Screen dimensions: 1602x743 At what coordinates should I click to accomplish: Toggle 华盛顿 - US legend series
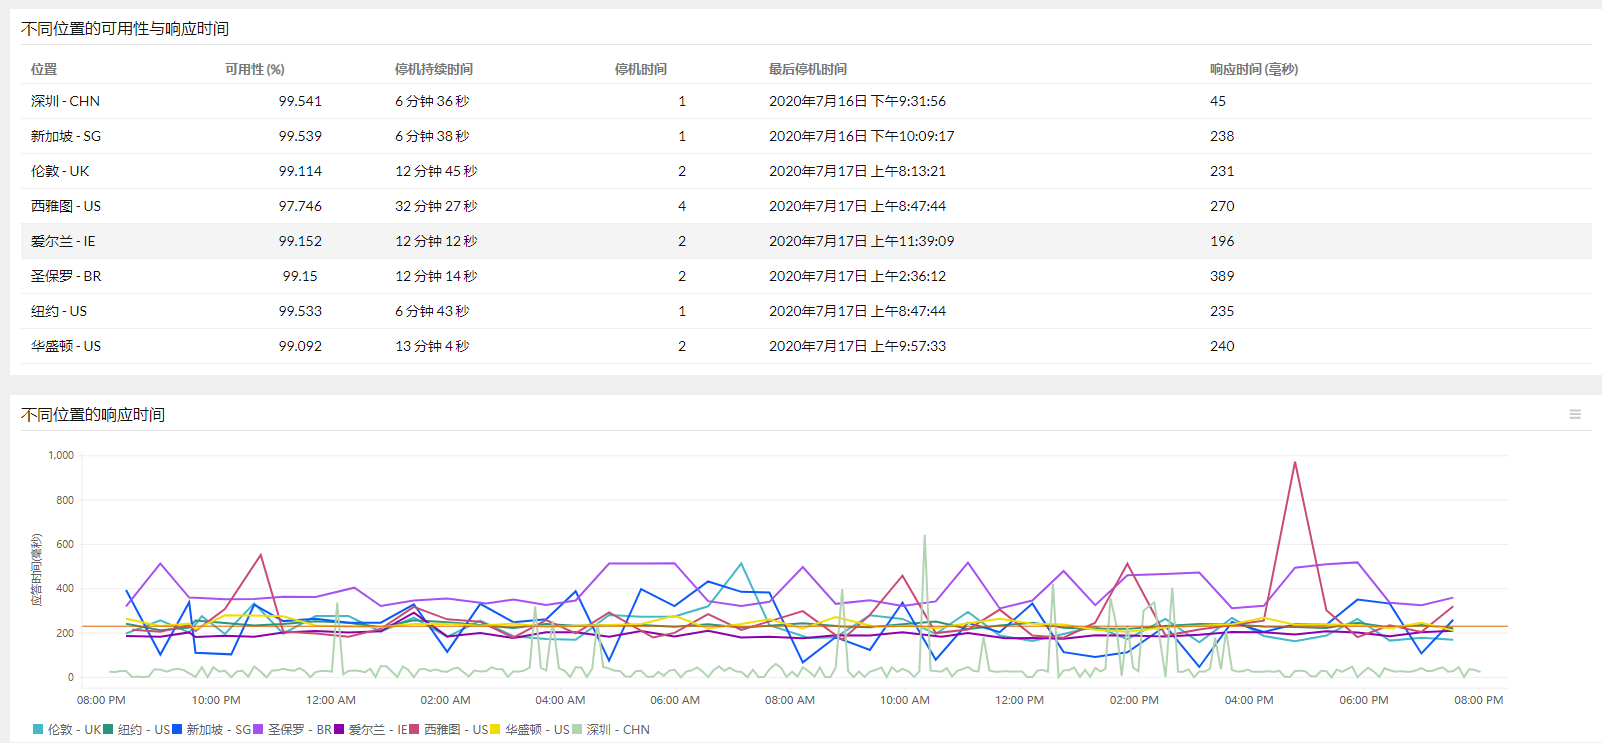coord(530,730)
